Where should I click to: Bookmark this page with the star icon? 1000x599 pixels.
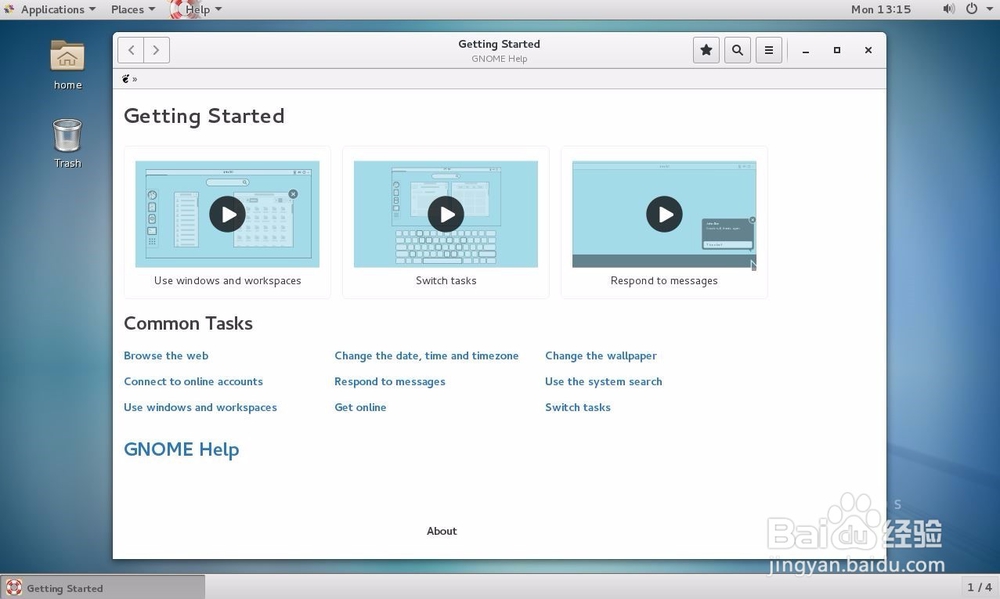pyautogui.click(x=706, y=50)
